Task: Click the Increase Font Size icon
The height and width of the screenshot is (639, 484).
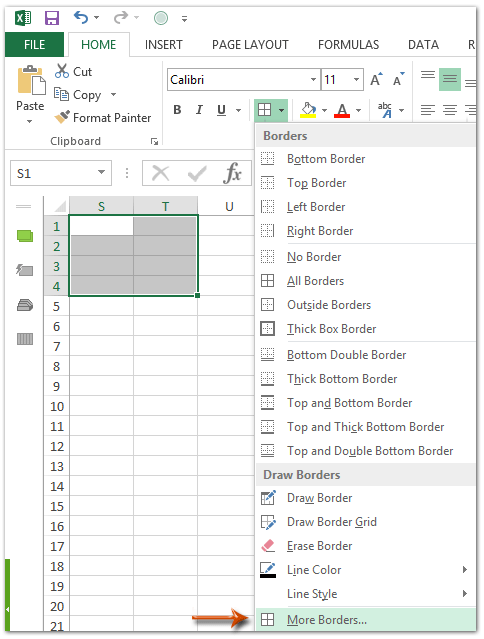Action: coord(376,79)
